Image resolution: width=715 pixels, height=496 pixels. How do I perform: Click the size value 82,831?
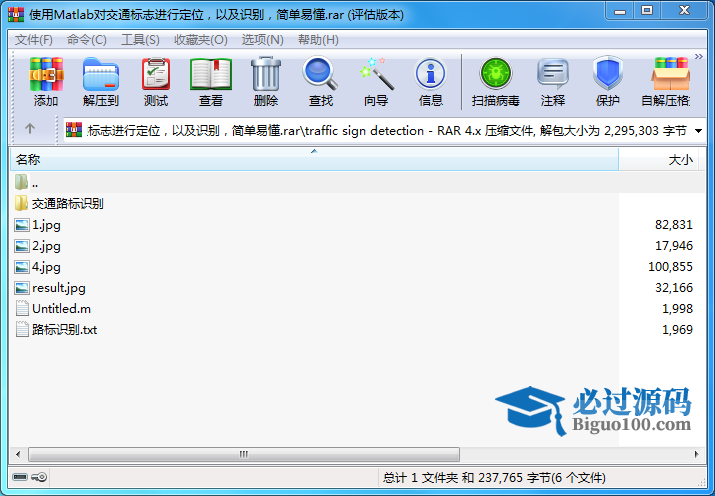click(x=674, y=225)
